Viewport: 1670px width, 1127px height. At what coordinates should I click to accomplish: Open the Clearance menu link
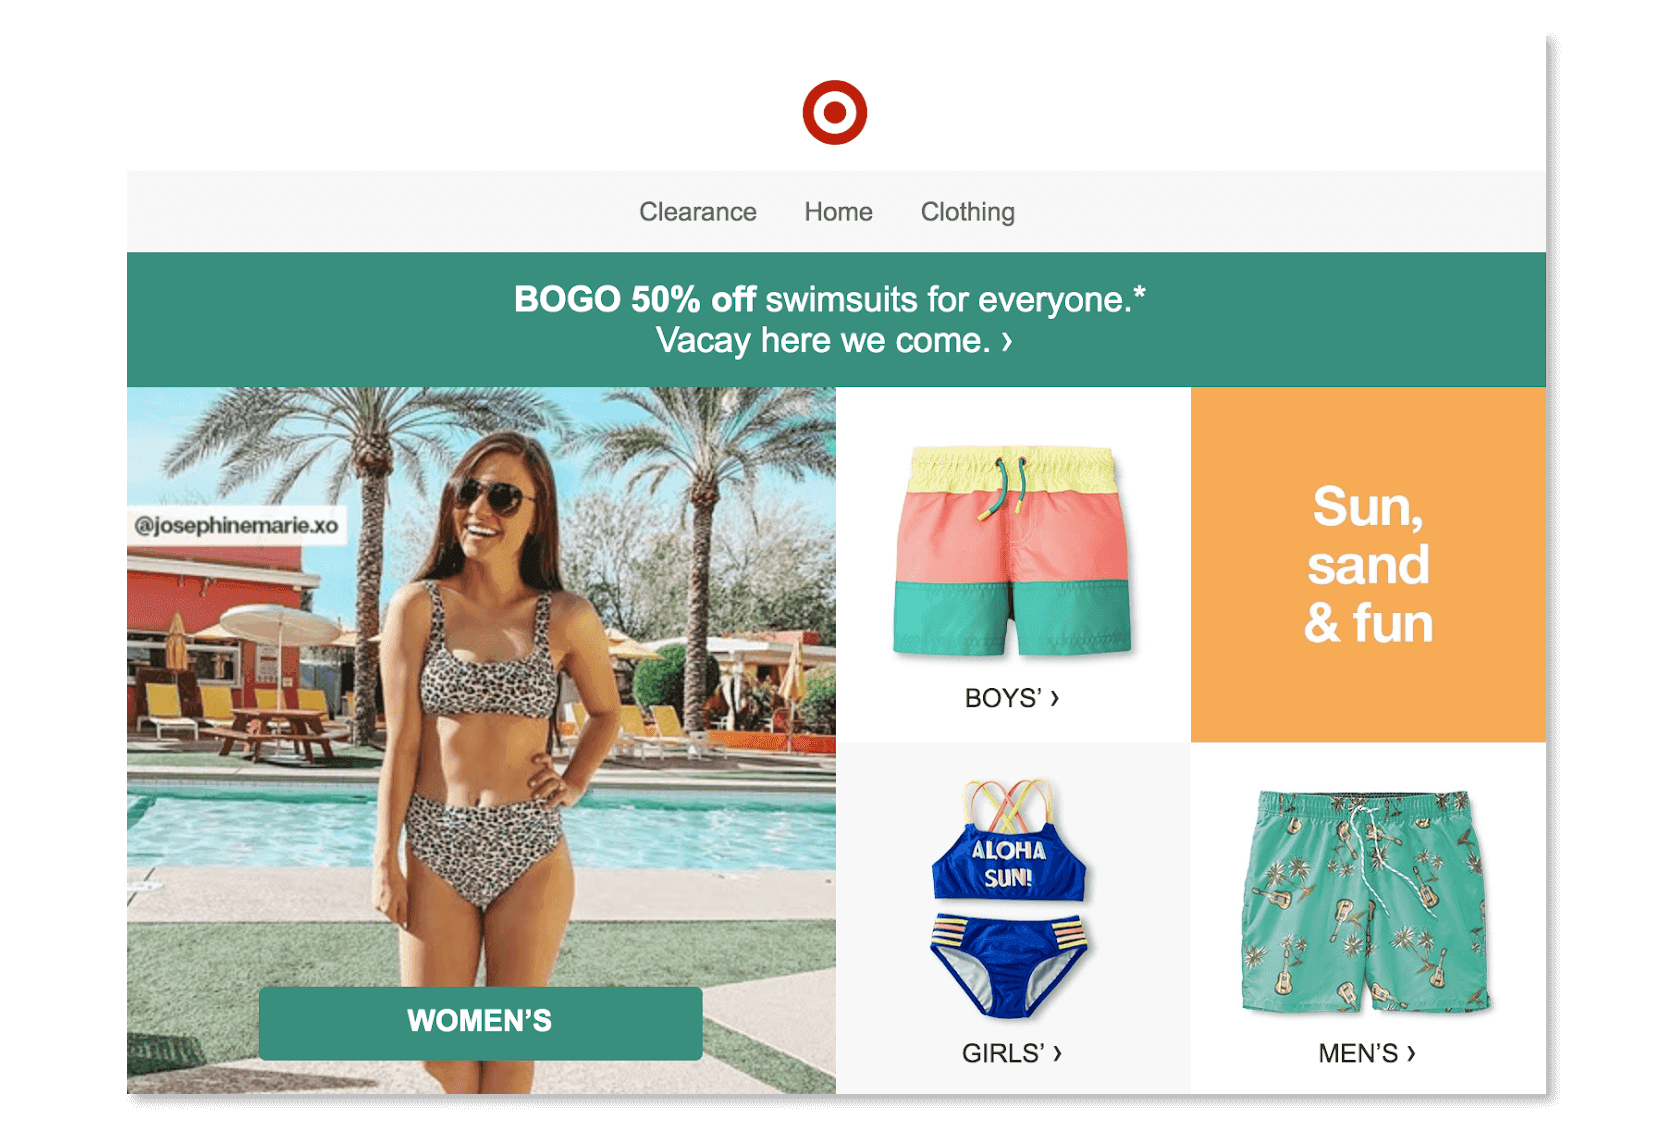(698, 212)
